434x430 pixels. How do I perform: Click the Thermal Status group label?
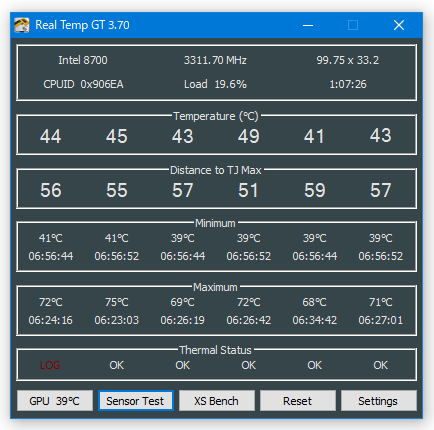(x=215, y=350)
